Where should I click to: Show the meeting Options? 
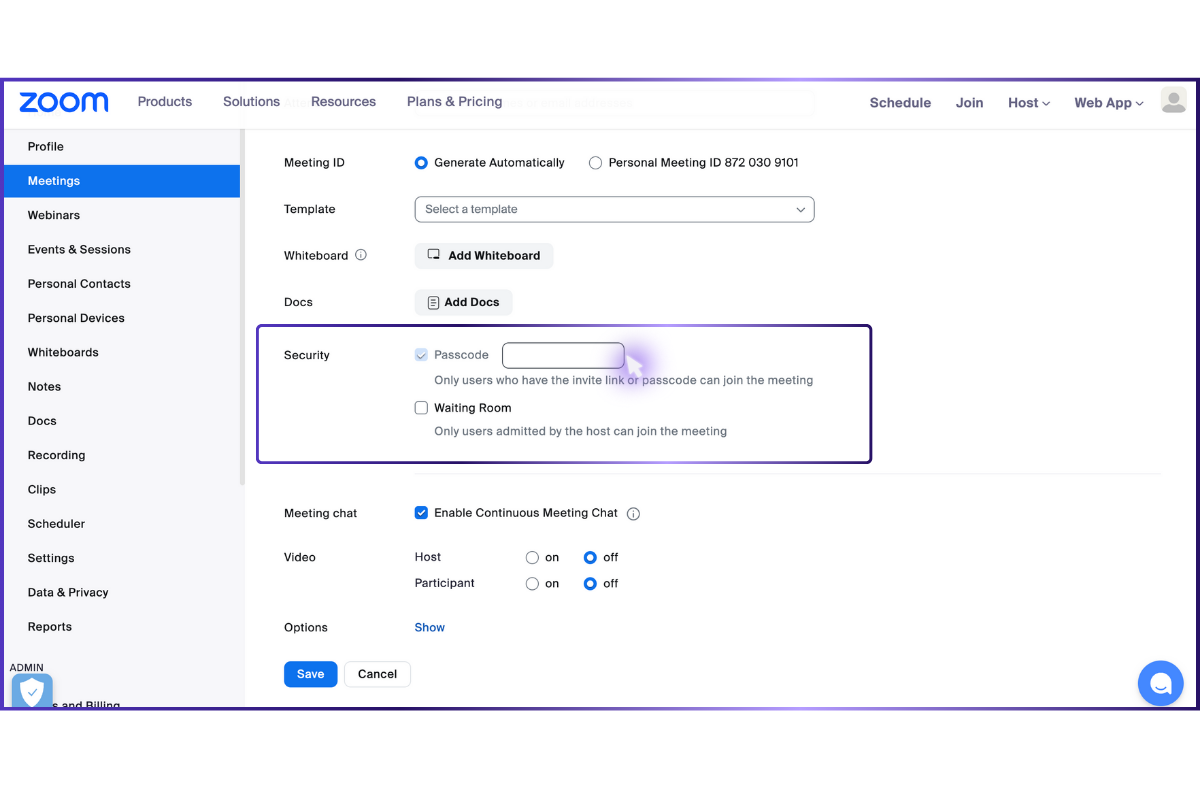coord(430,628)
